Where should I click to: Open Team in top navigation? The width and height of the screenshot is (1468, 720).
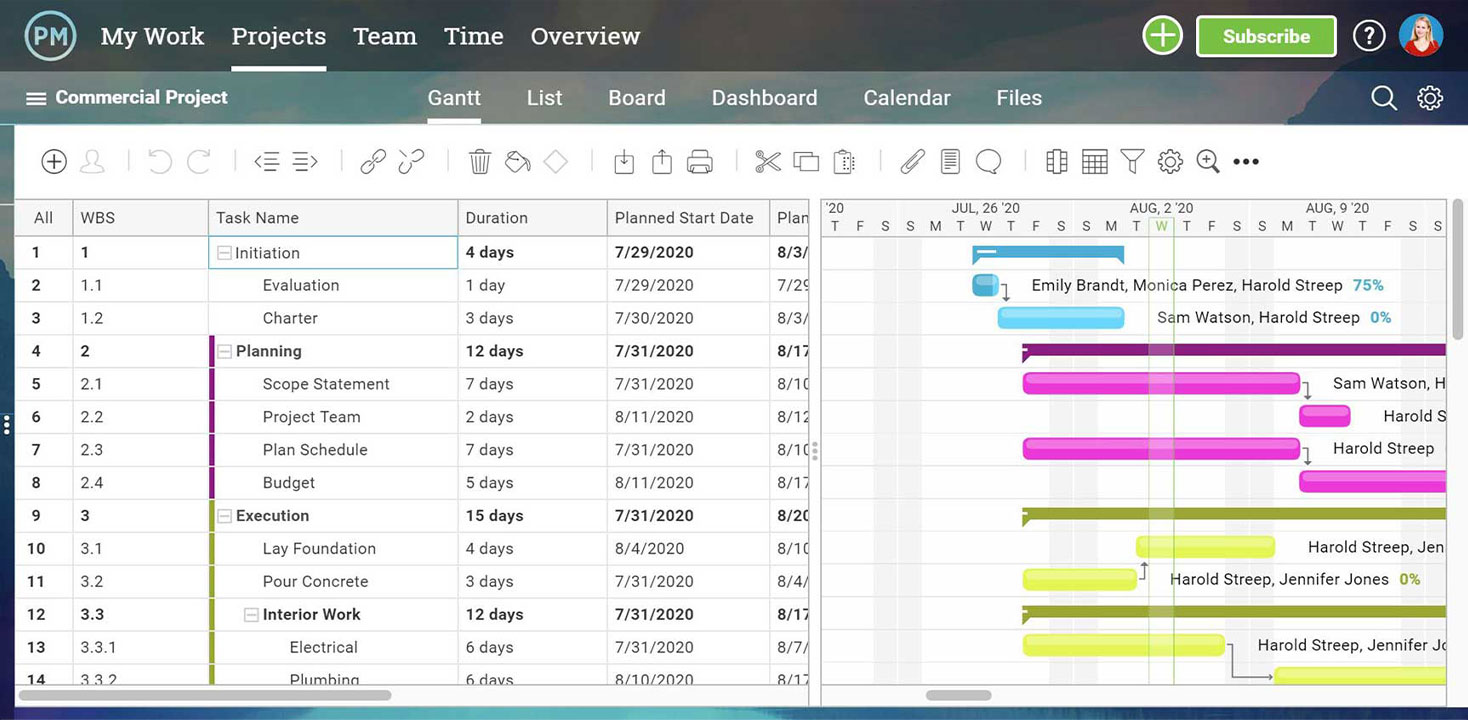(385, 36)
